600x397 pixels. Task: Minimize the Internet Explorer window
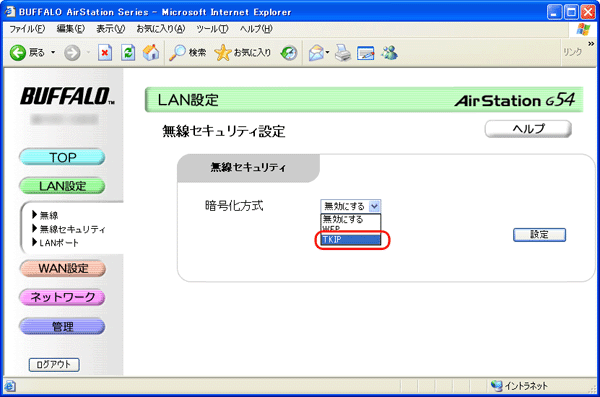point(554,12)
